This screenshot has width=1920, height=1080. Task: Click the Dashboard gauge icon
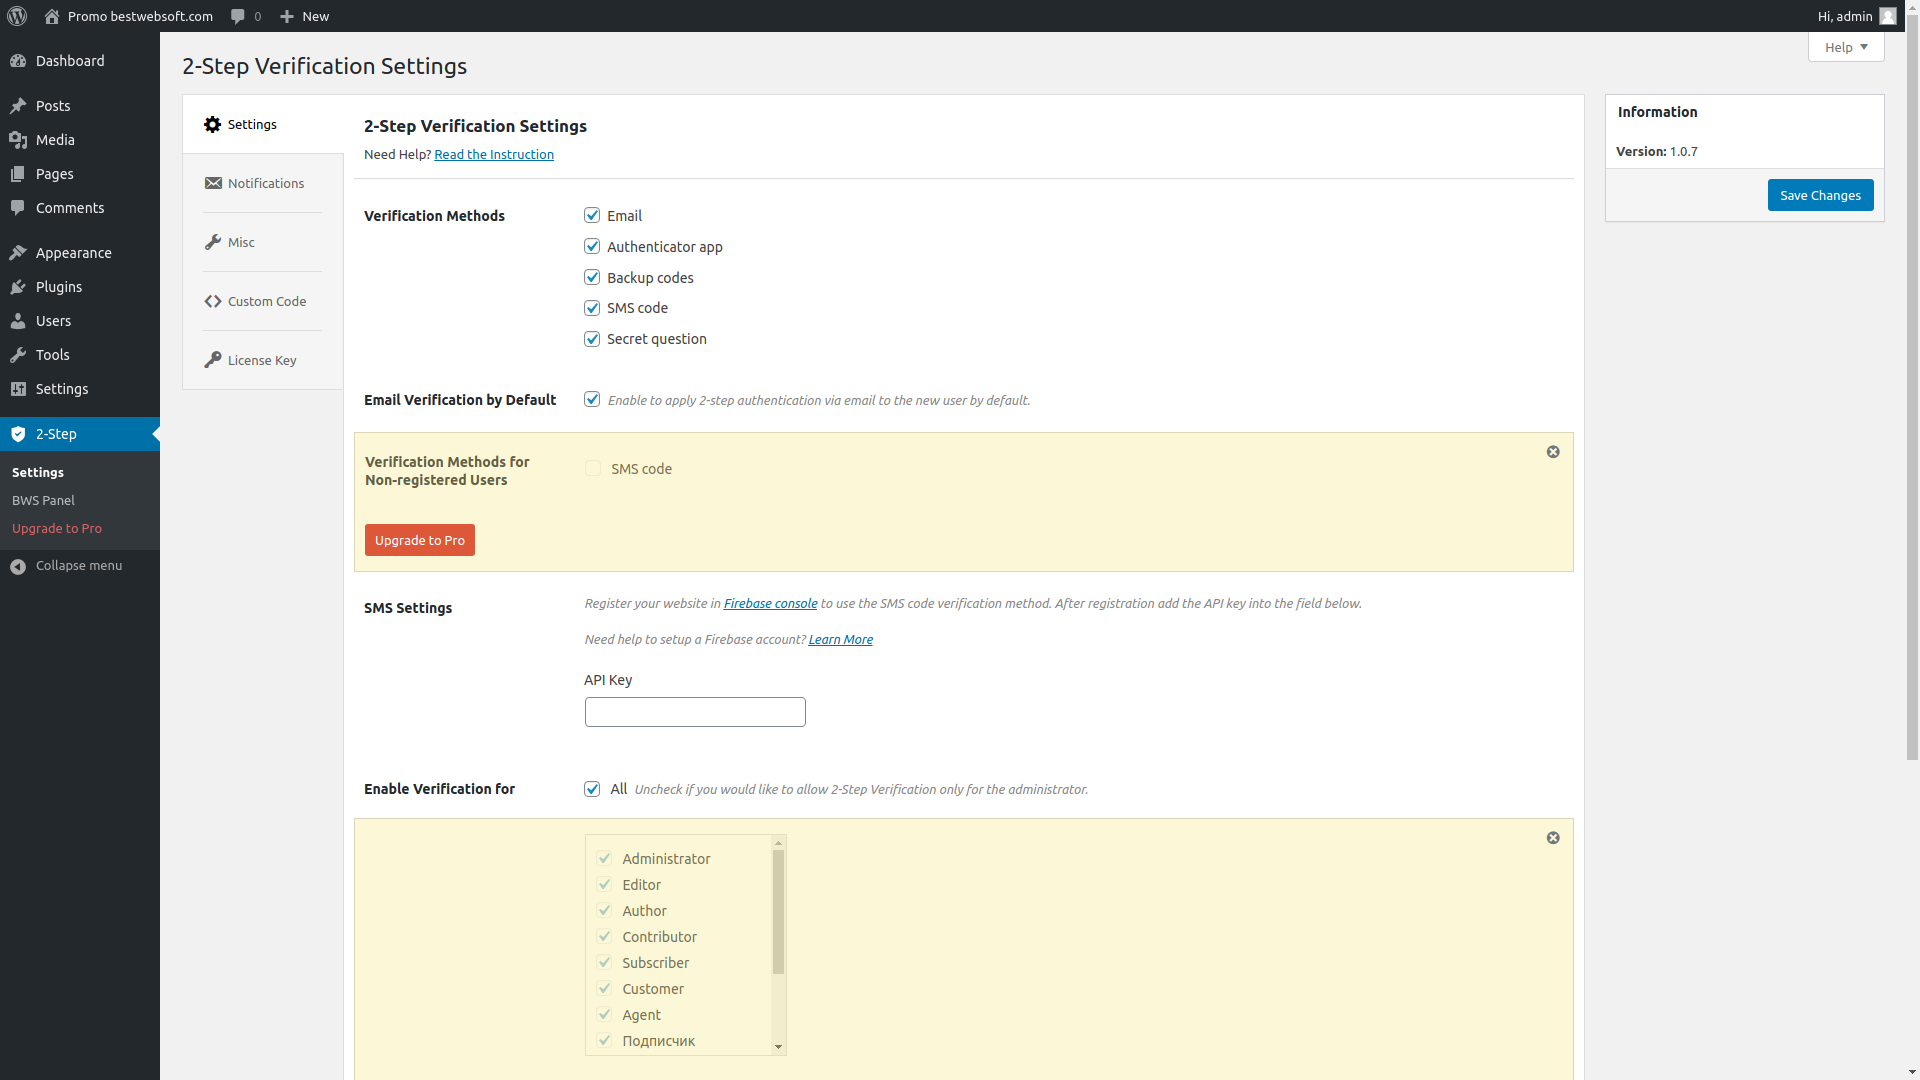click(x=18, y=61)
